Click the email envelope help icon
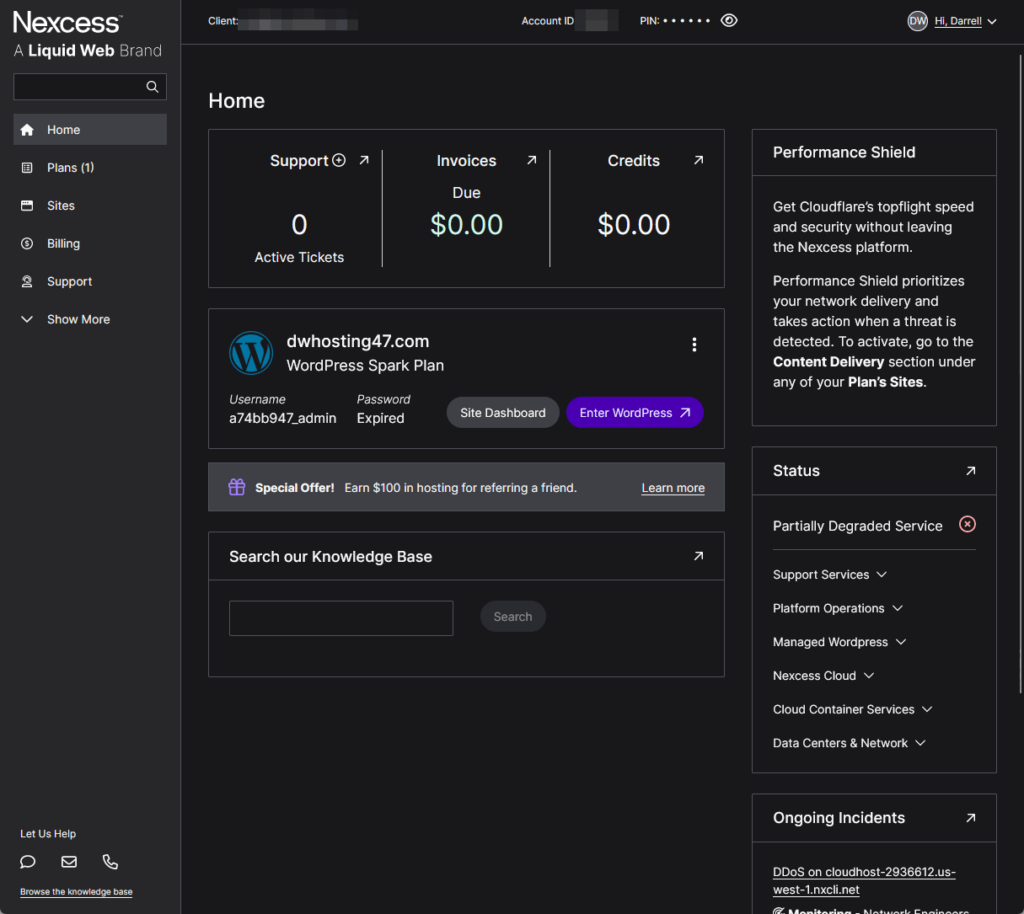 point(69,862)
